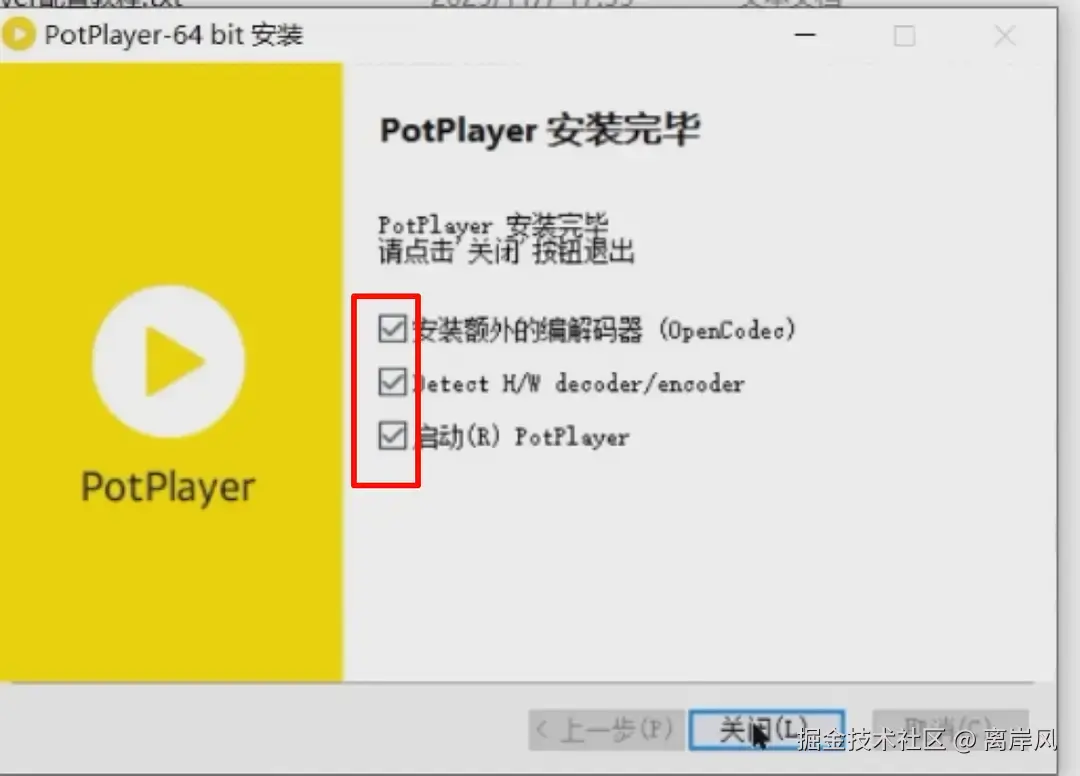Click the disabled maximize box in the title bar
Image resolution: width=1080 pixels, height=776 pixels.
[904, 35]
